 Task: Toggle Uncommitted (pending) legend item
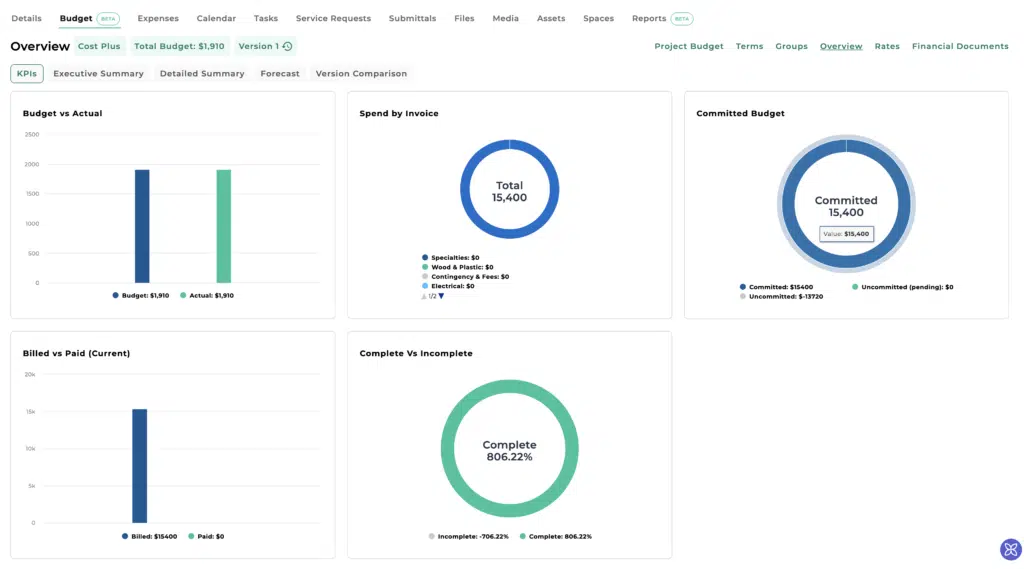(902, 287)
